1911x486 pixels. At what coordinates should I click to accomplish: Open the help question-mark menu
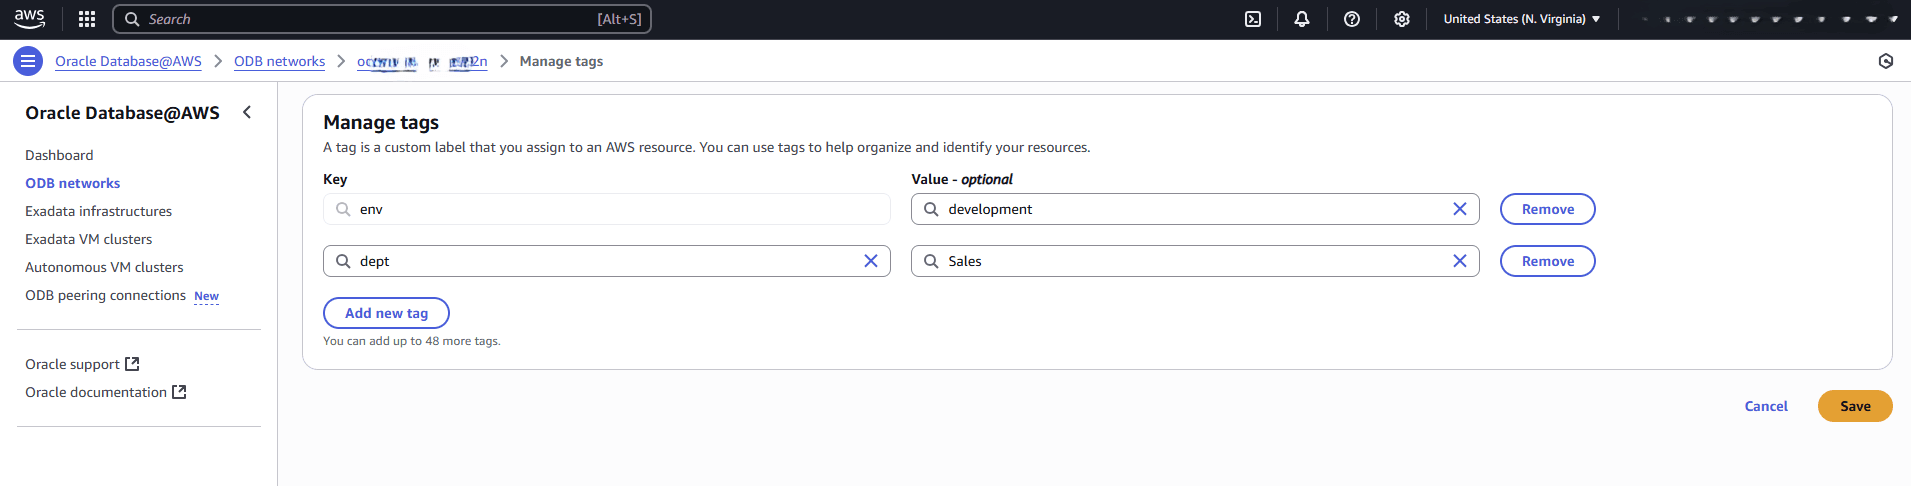click(x=1352, y=19)
